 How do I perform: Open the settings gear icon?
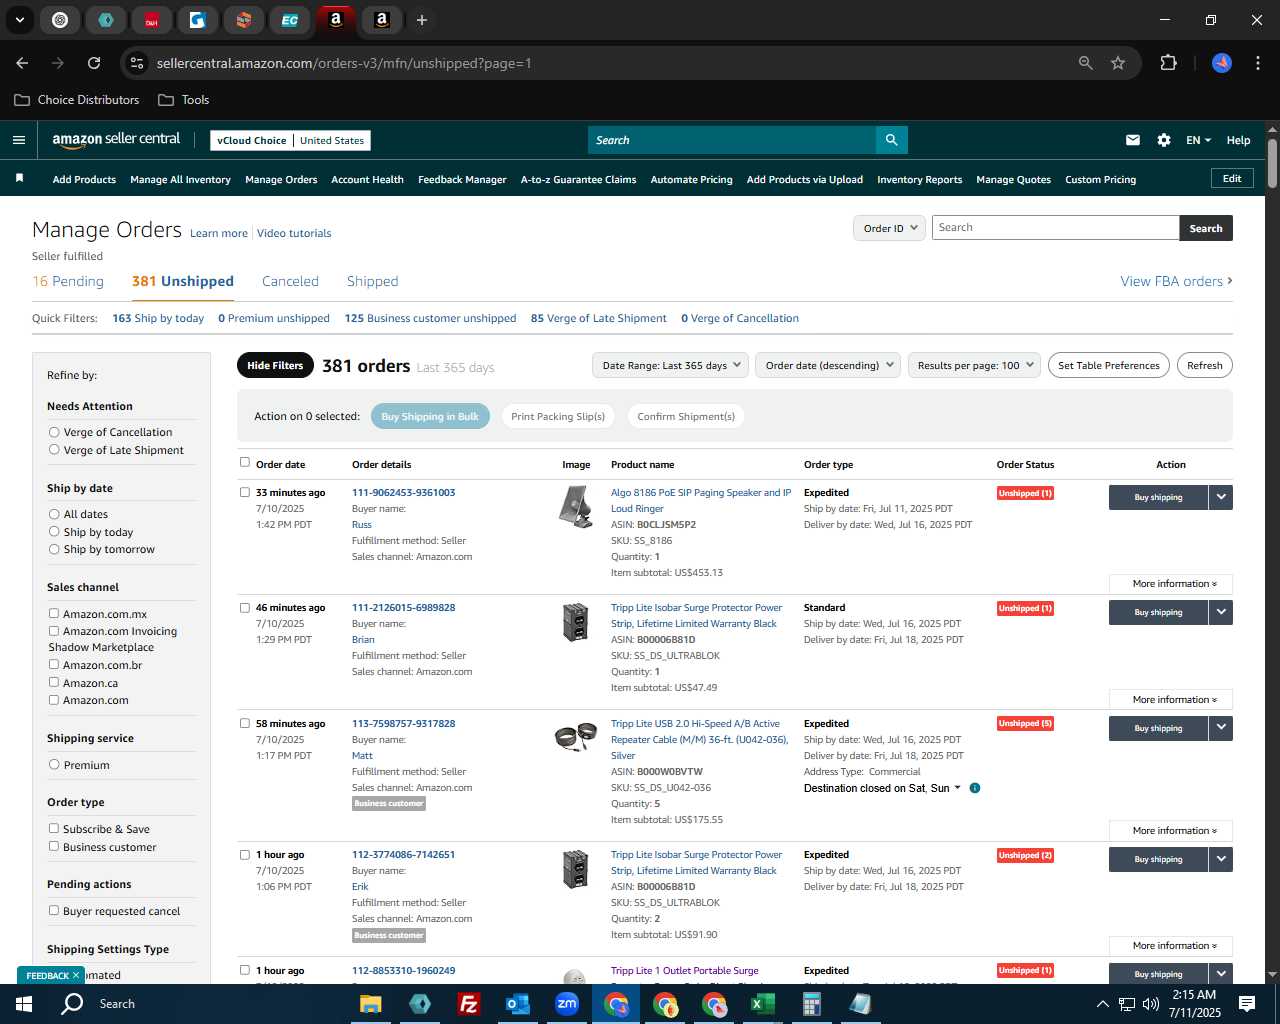(1164, 140)
